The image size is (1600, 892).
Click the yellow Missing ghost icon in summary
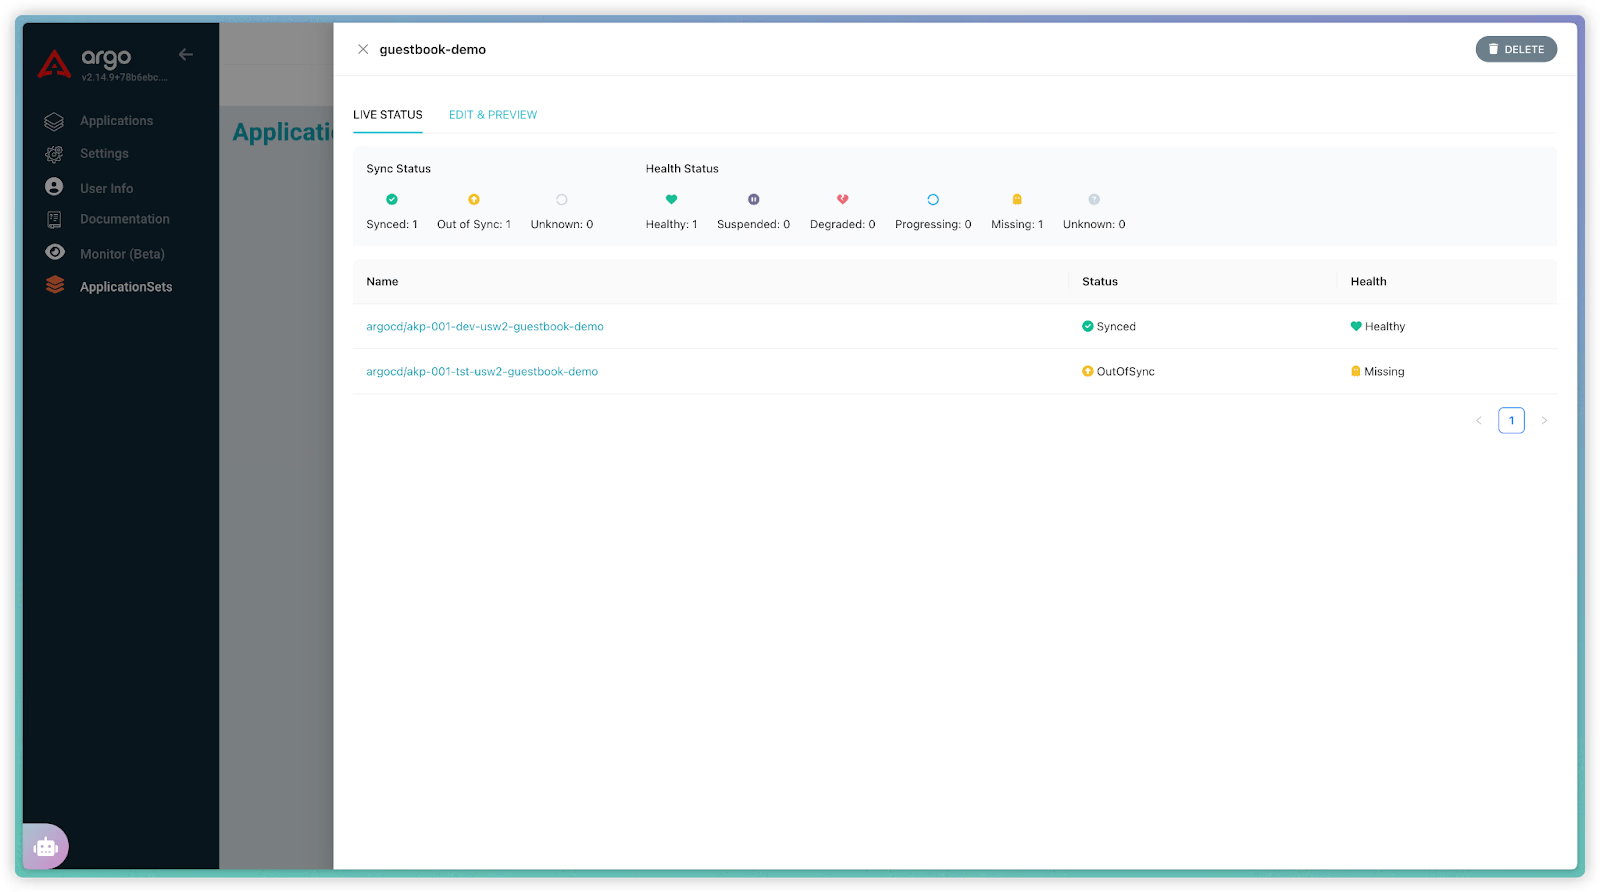[x=1017, y=199]
